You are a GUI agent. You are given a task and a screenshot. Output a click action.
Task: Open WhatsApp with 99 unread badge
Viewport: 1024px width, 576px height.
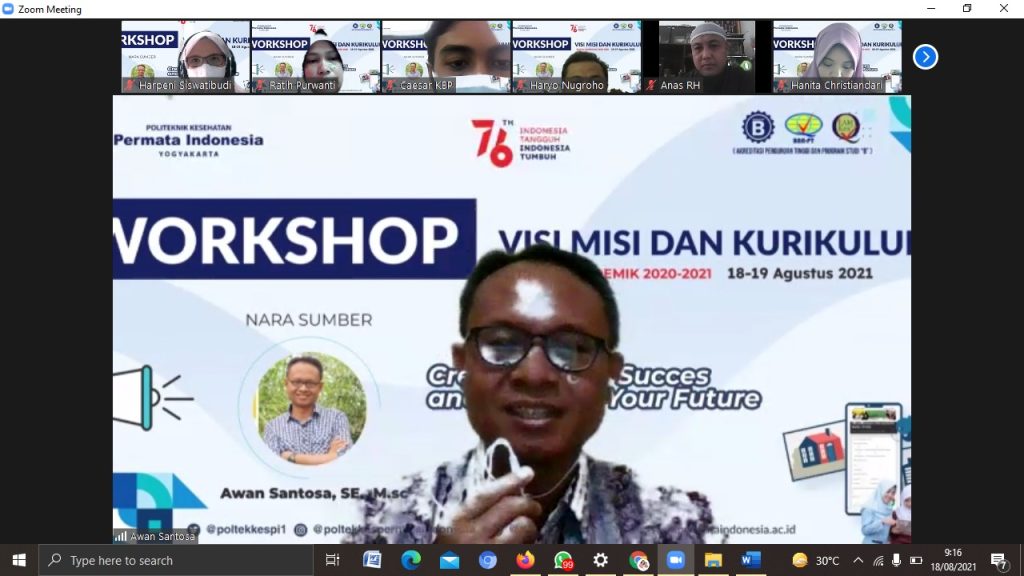[563, 560]
